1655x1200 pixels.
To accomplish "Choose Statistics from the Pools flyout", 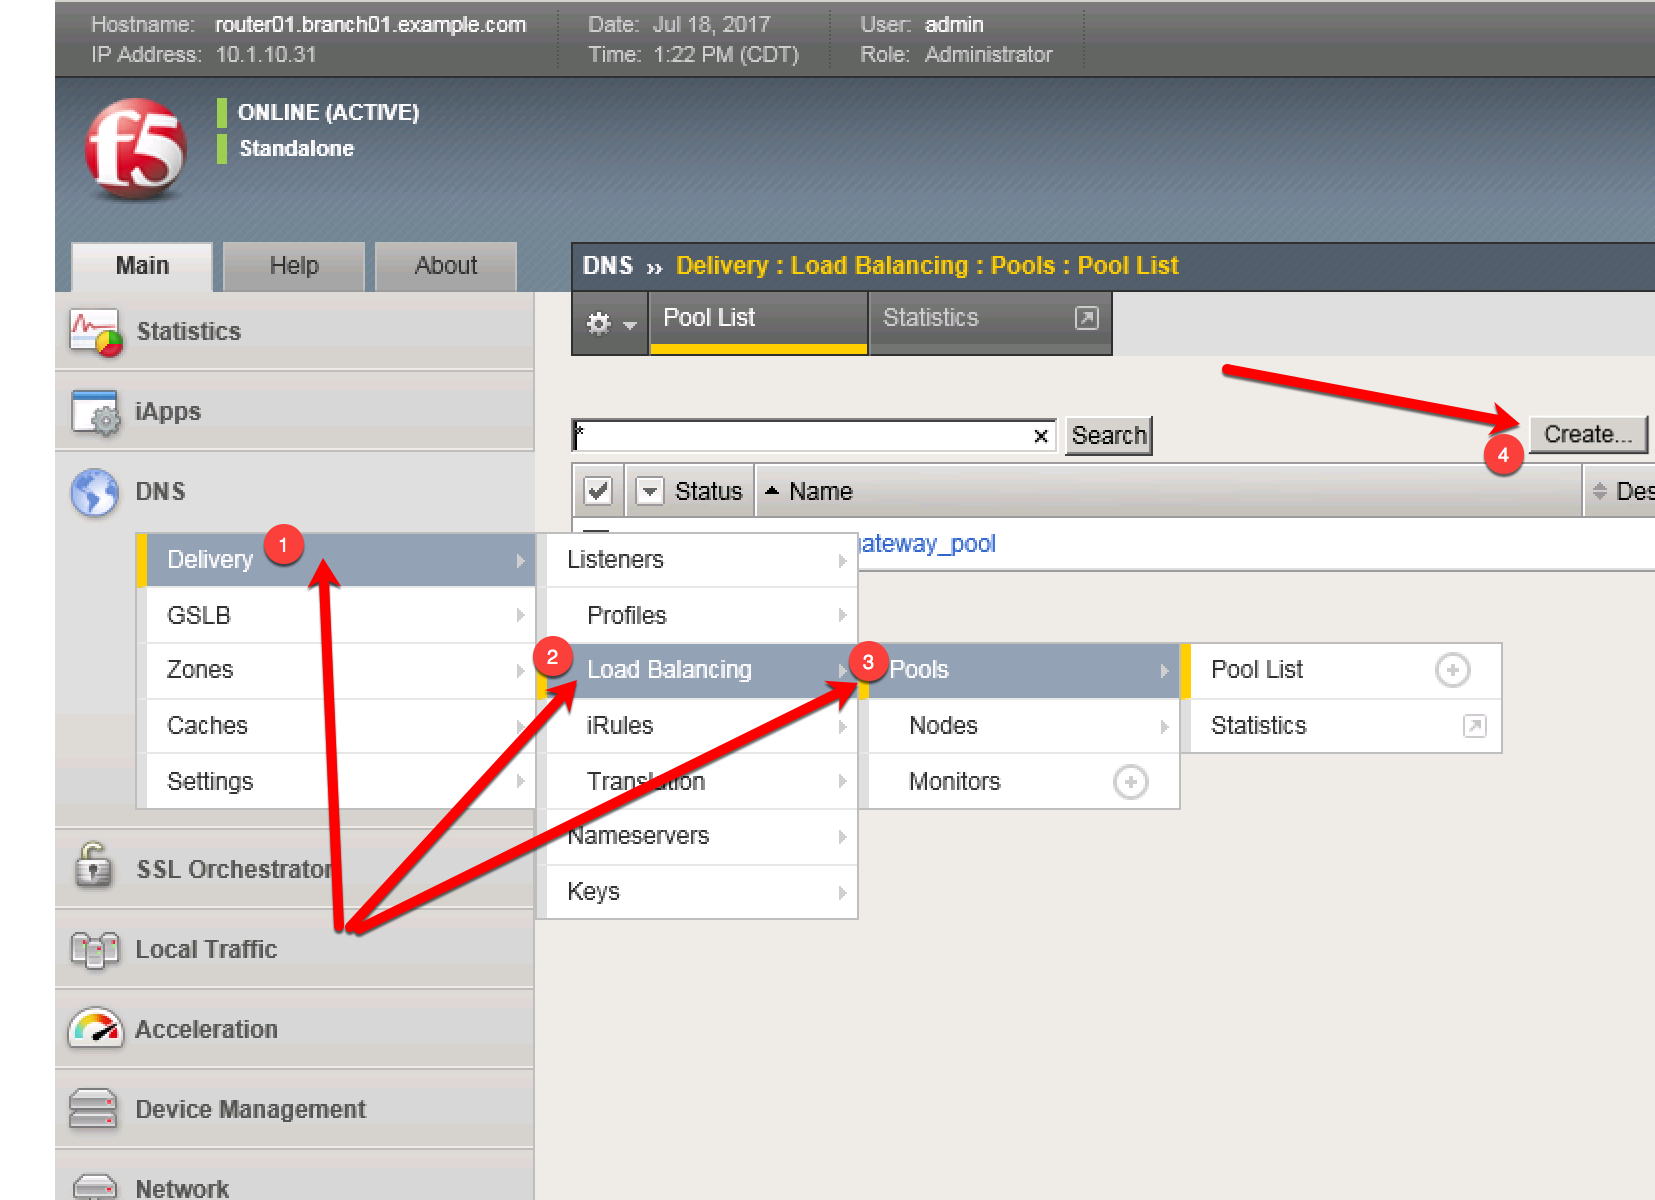I will (1341, 726).
